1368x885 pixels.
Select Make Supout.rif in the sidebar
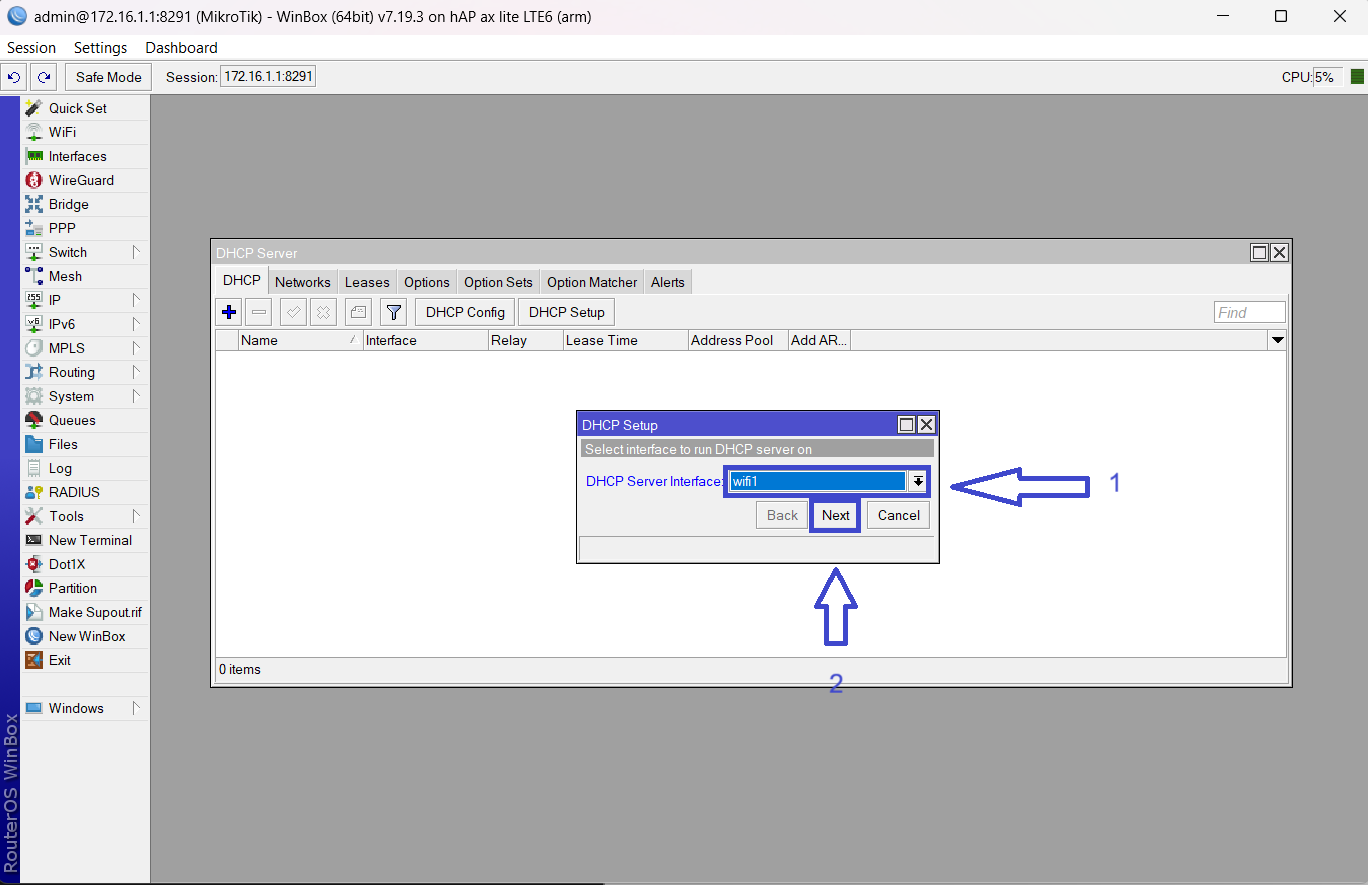click(x=85, y=612)
